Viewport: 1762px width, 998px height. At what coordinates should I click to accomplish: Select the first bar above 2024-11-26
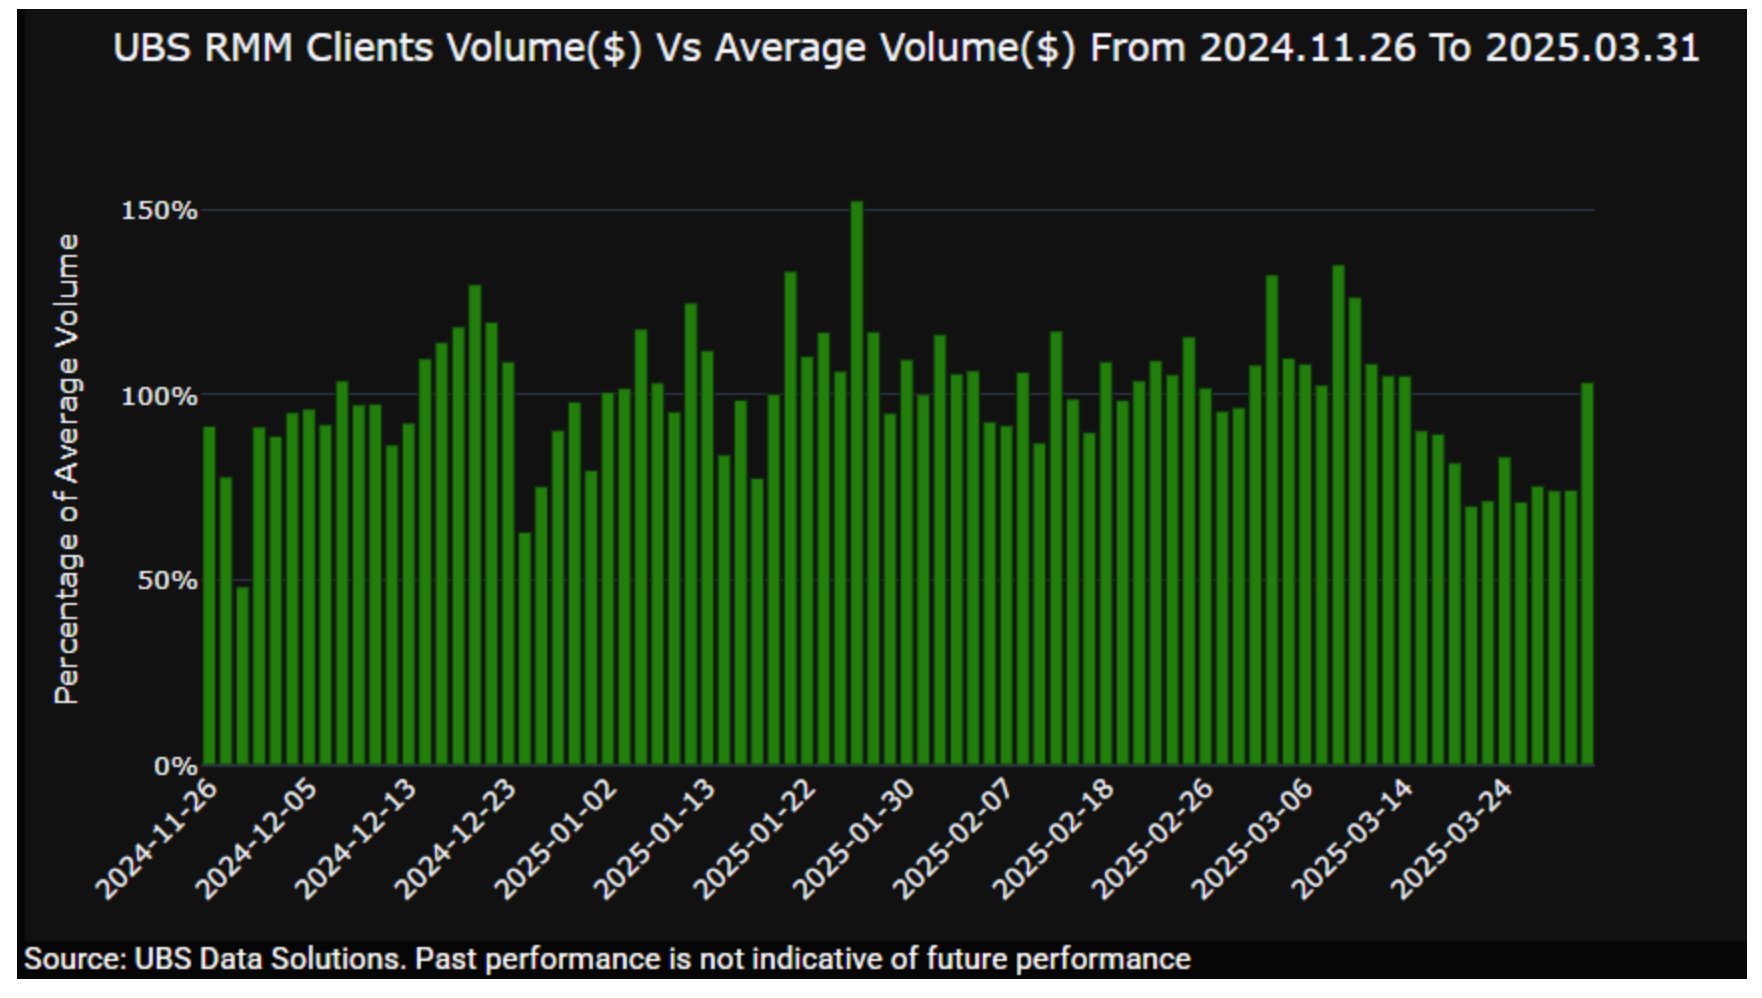209,596
